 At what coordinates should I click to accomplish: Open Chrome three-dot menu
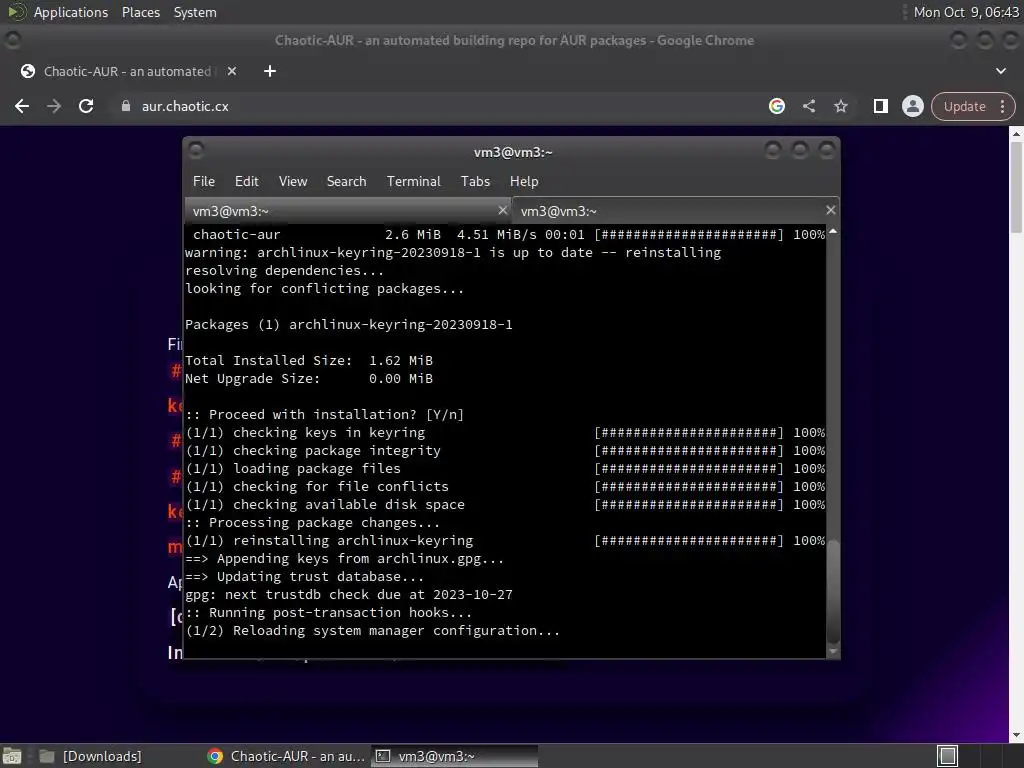point(1002,106)
